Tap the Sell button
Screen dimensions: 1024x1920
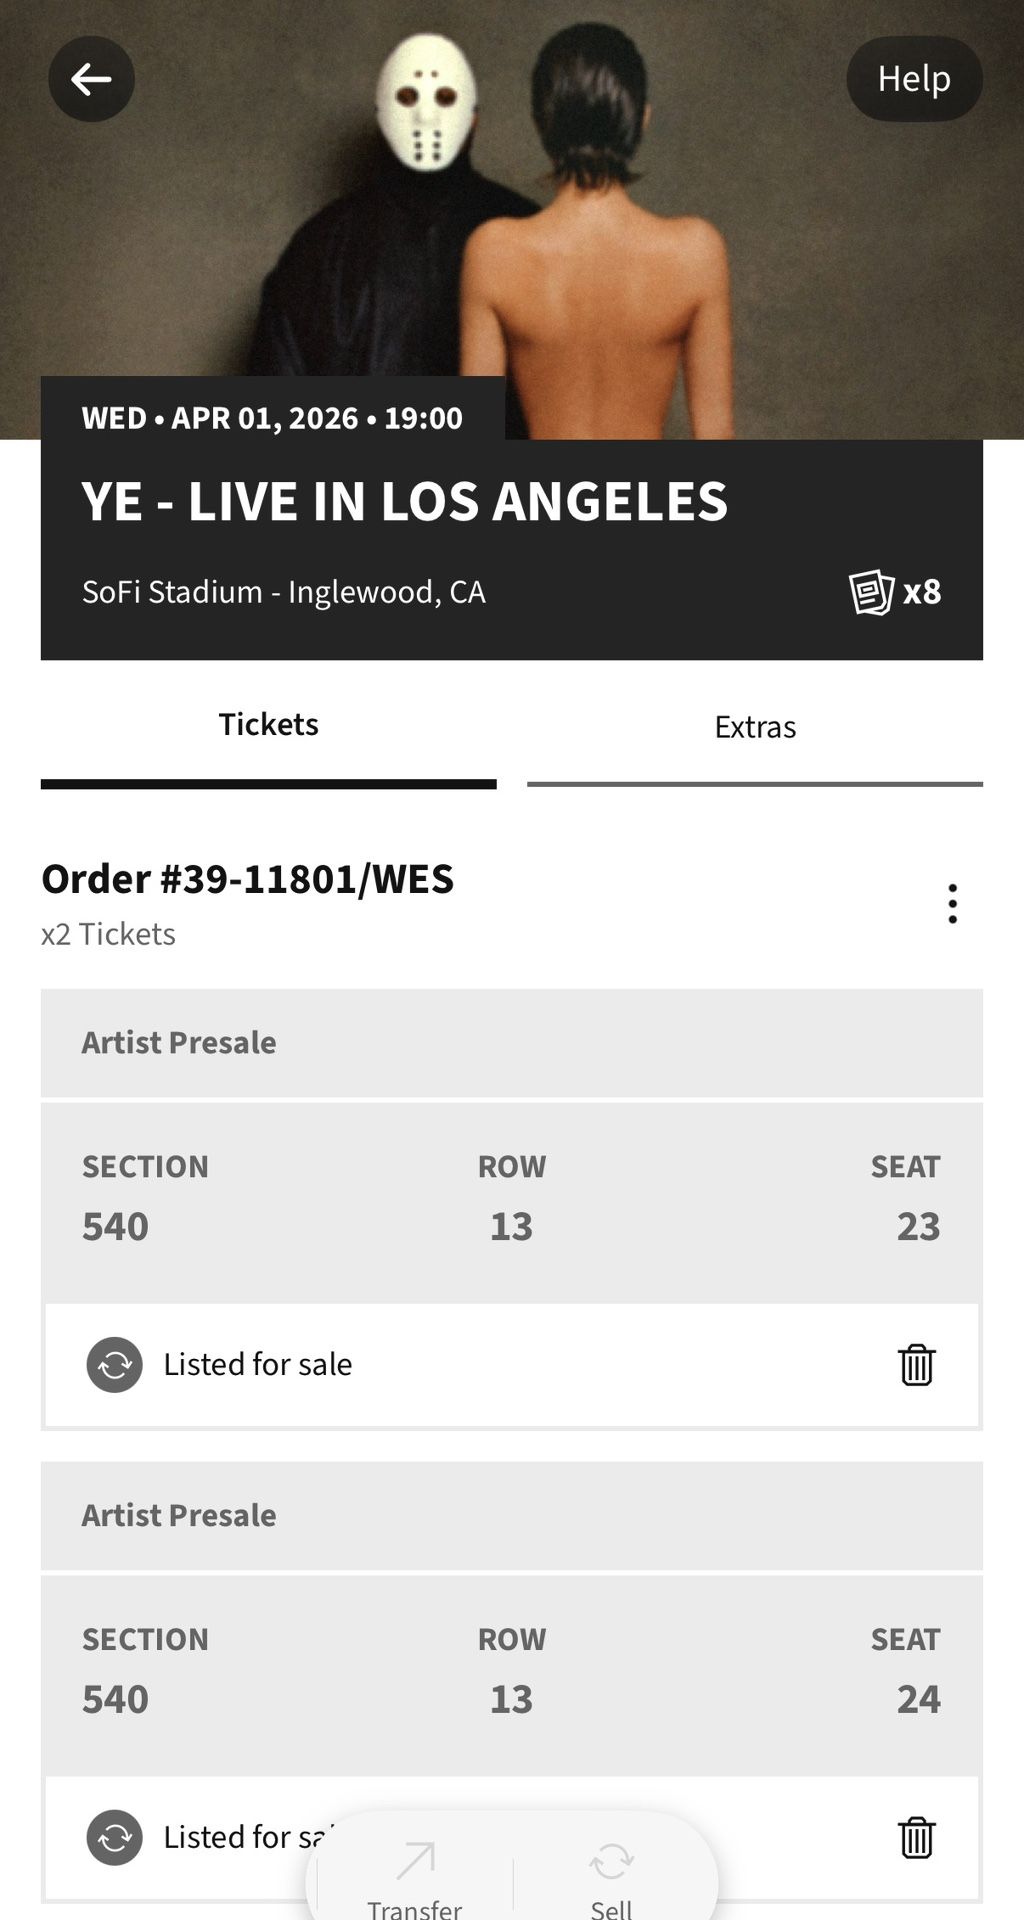[611, 1876]
